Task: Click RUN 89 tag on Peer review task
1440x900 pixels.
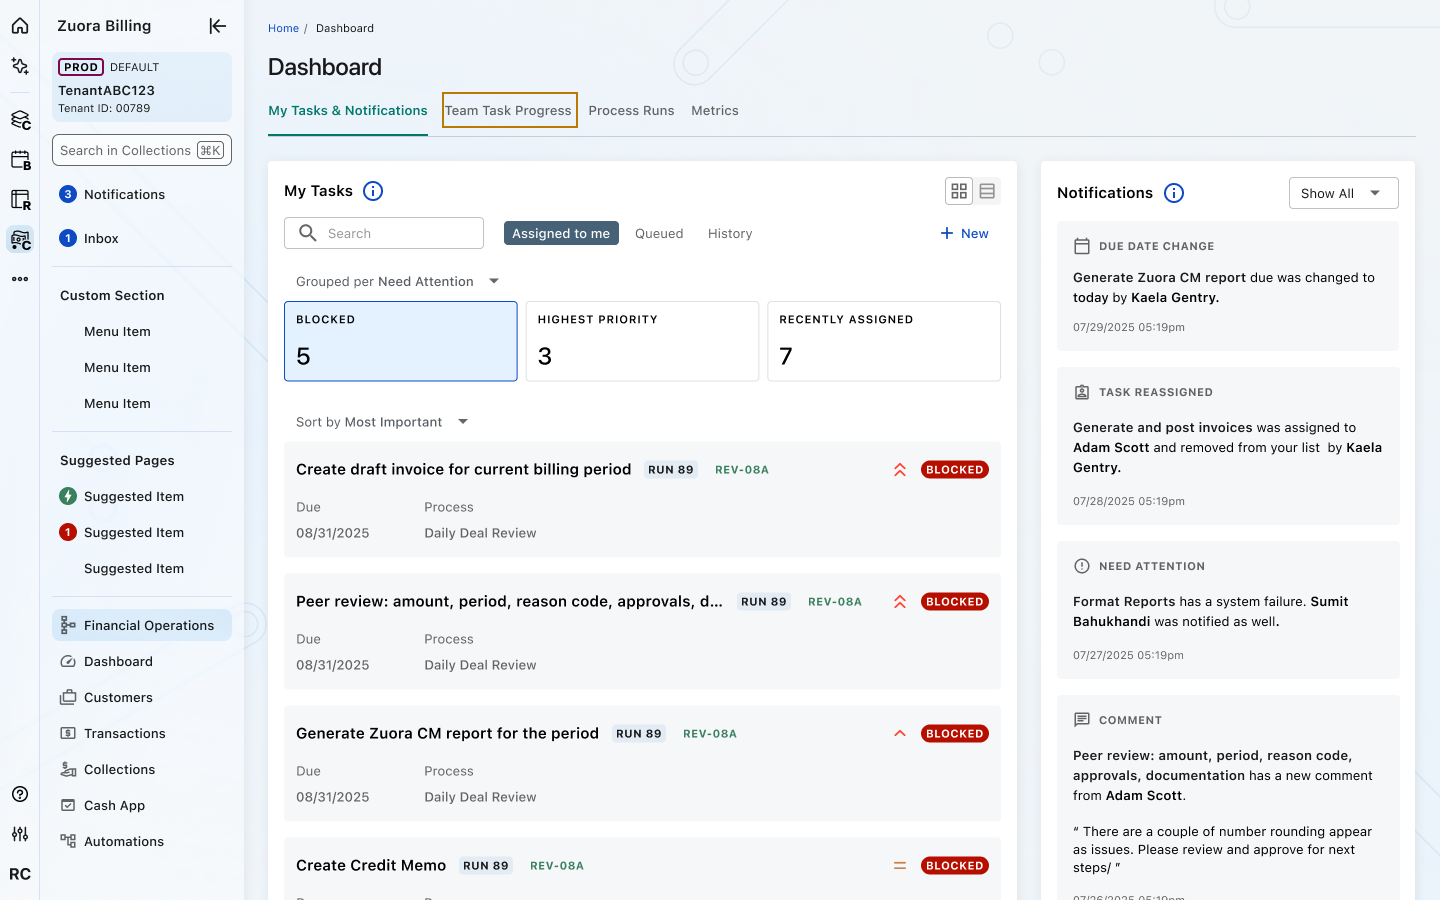Action: point(764,602)
